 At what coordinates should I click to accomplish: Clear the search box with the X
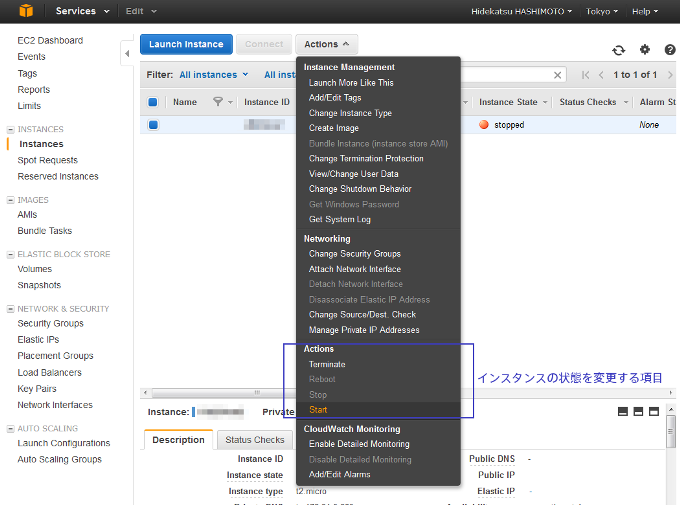point(558,75)
